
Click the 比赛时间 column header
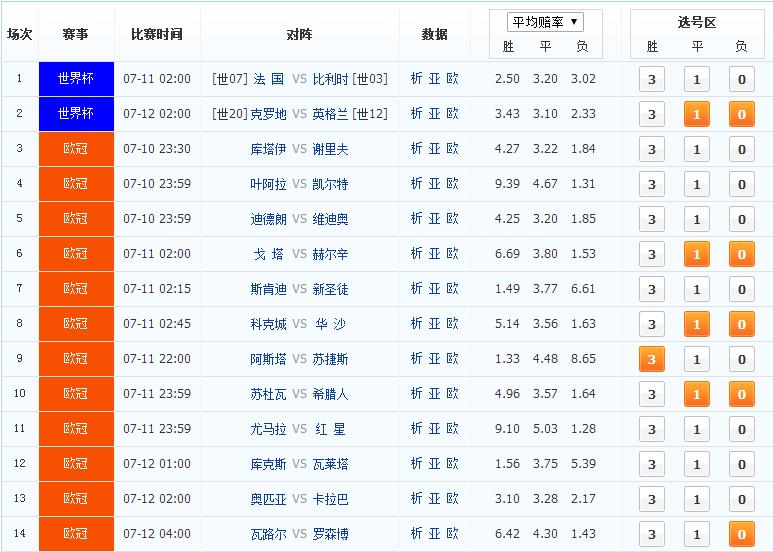(x=157, y=34)
